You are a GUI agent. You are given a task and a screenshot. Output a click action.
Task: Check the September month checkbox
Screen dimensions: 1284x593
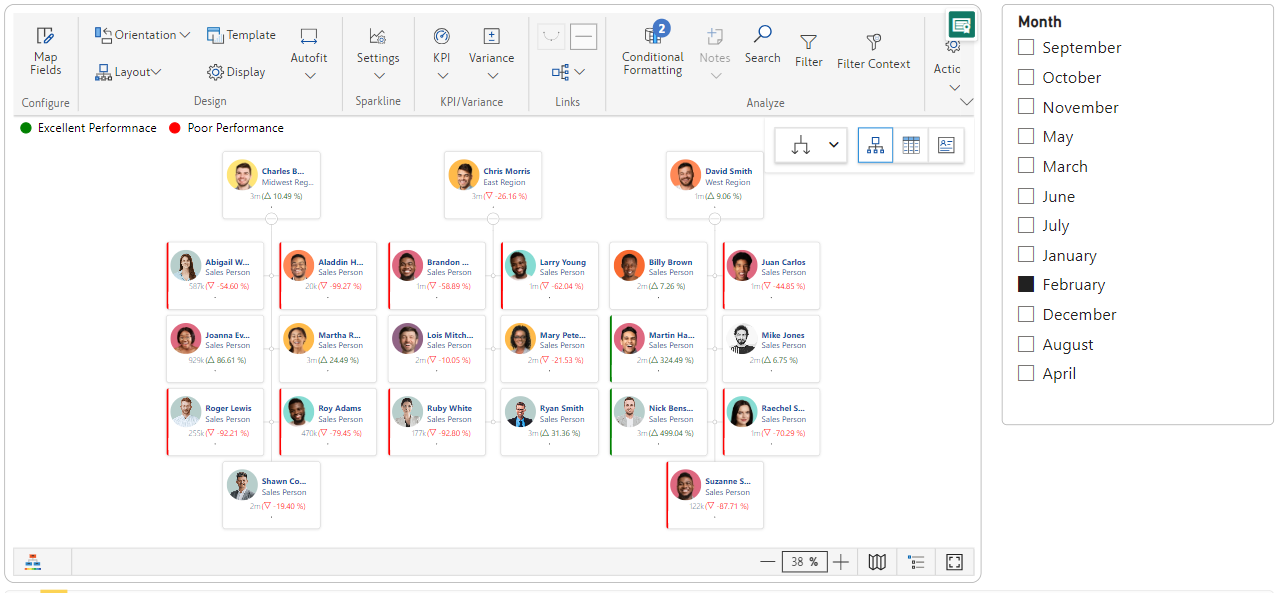click(x=1026, y=47)
